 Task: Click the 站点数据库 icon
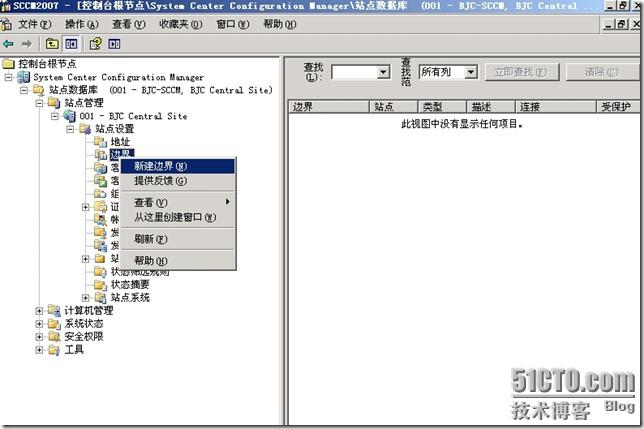tap(39, 90)
